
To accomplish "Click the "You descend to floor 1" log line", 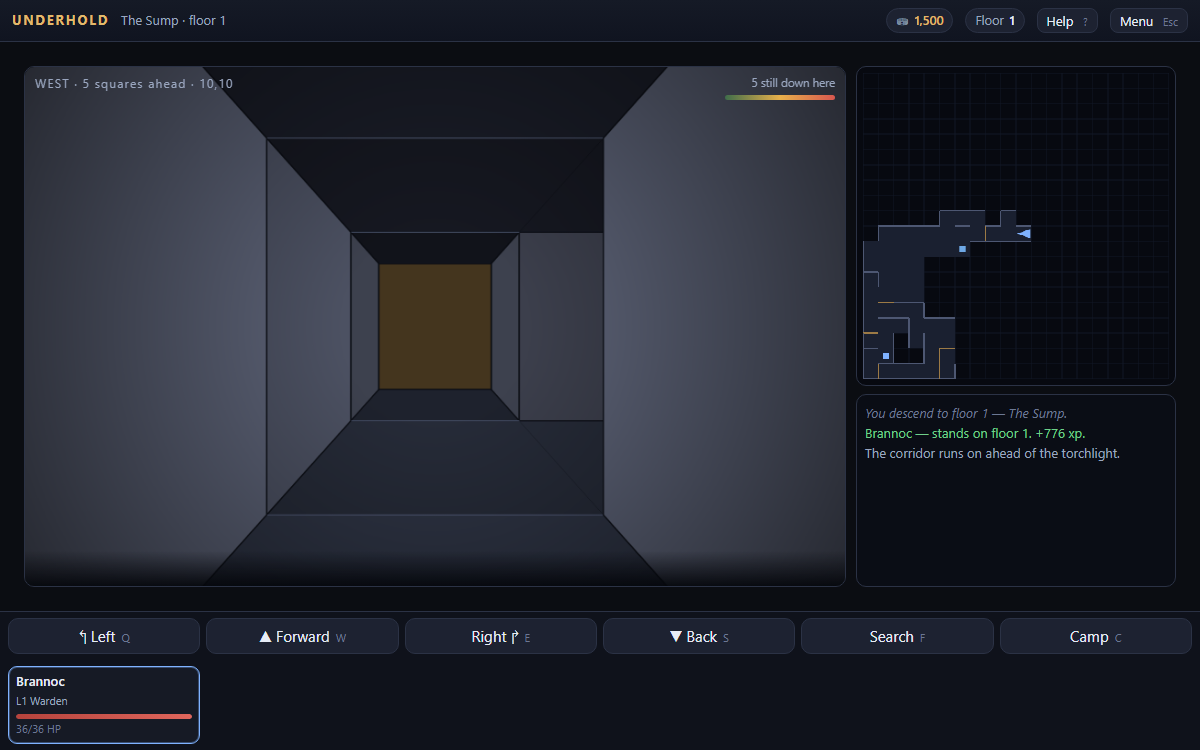I will click(966, 413).
